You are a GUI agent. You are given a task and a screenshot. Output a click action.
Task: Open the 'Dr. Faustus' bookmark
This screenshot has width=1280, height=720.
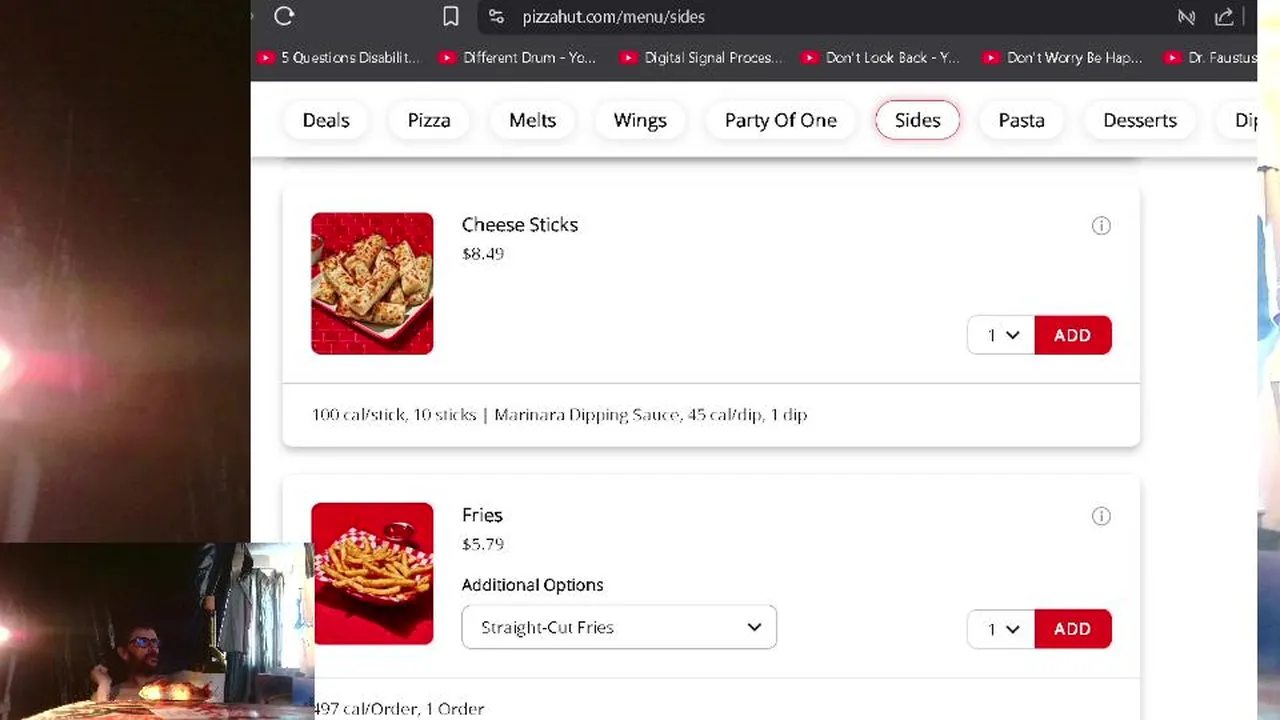coord(1211,58)
